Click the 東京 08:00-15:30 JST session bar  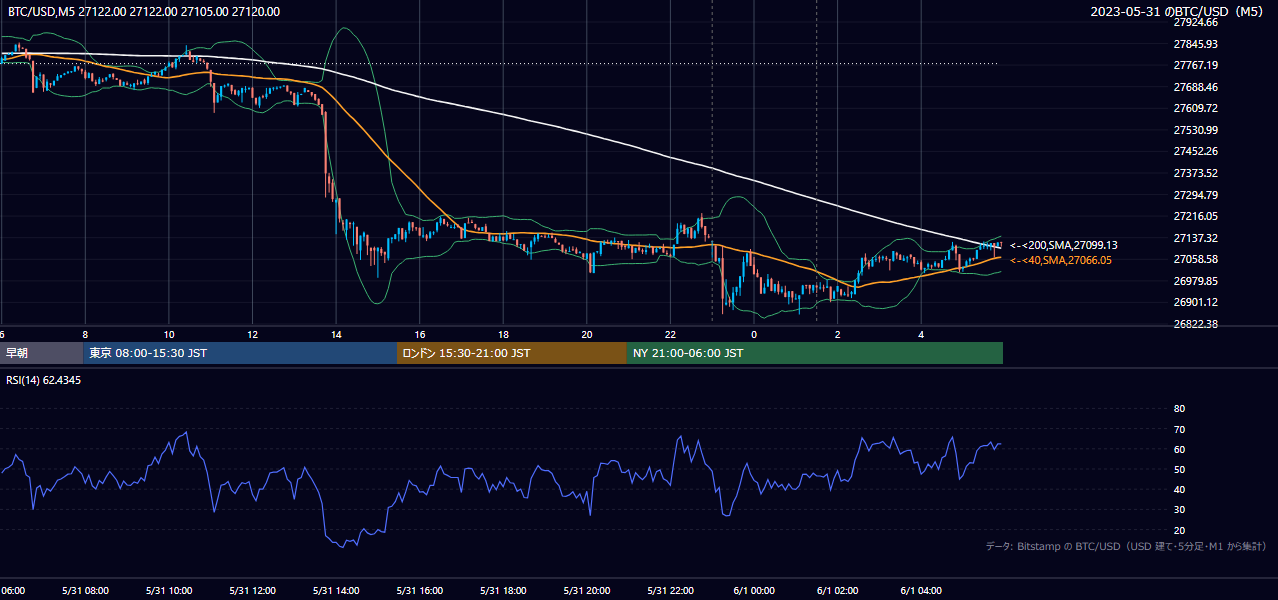click(239, 353)
